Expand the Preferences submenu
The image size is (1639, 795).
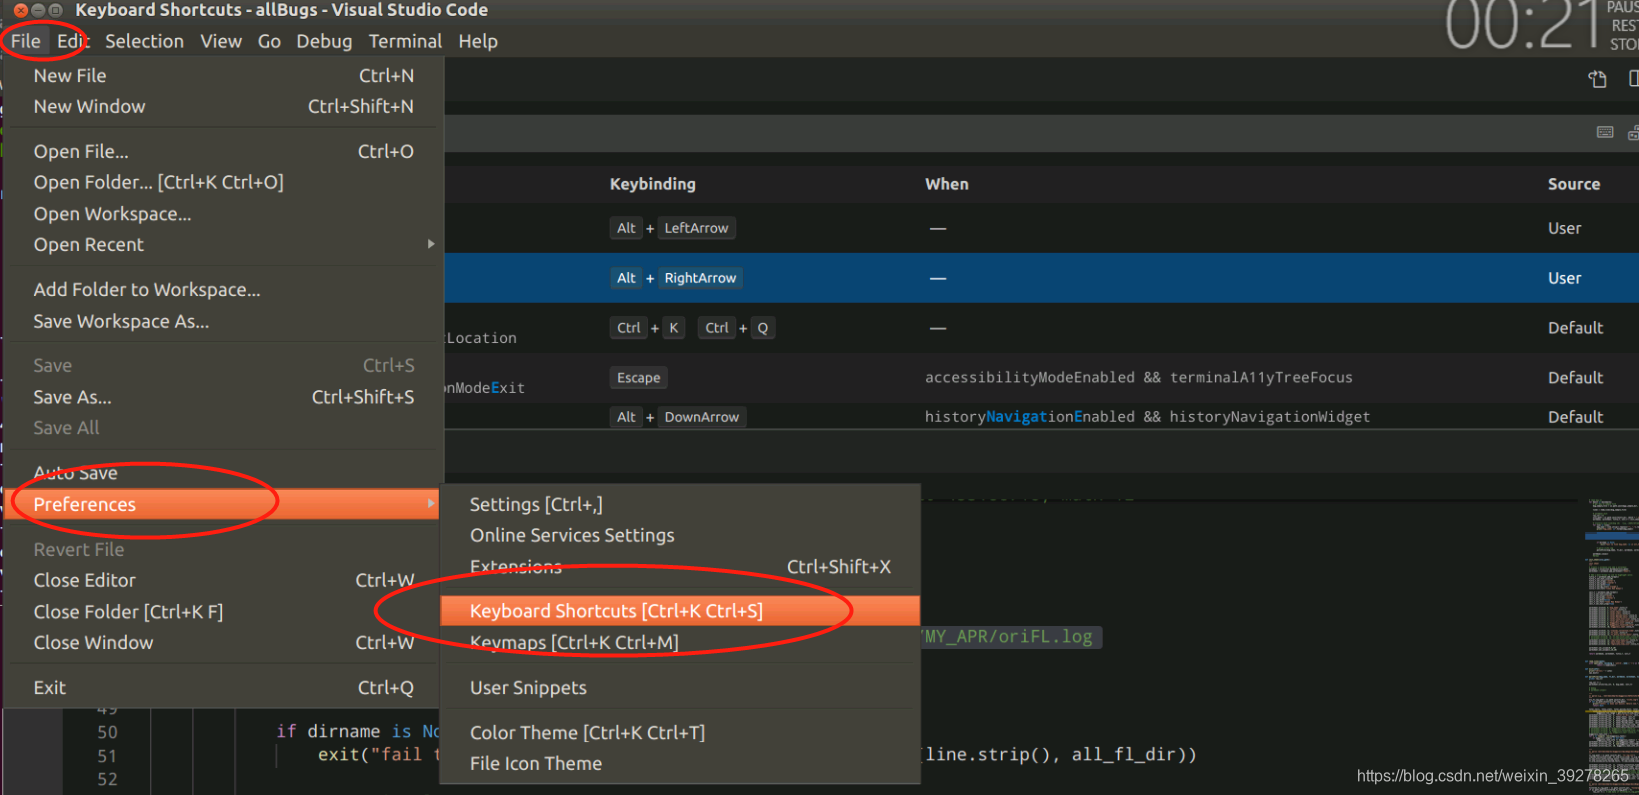(x=224, y=504)
